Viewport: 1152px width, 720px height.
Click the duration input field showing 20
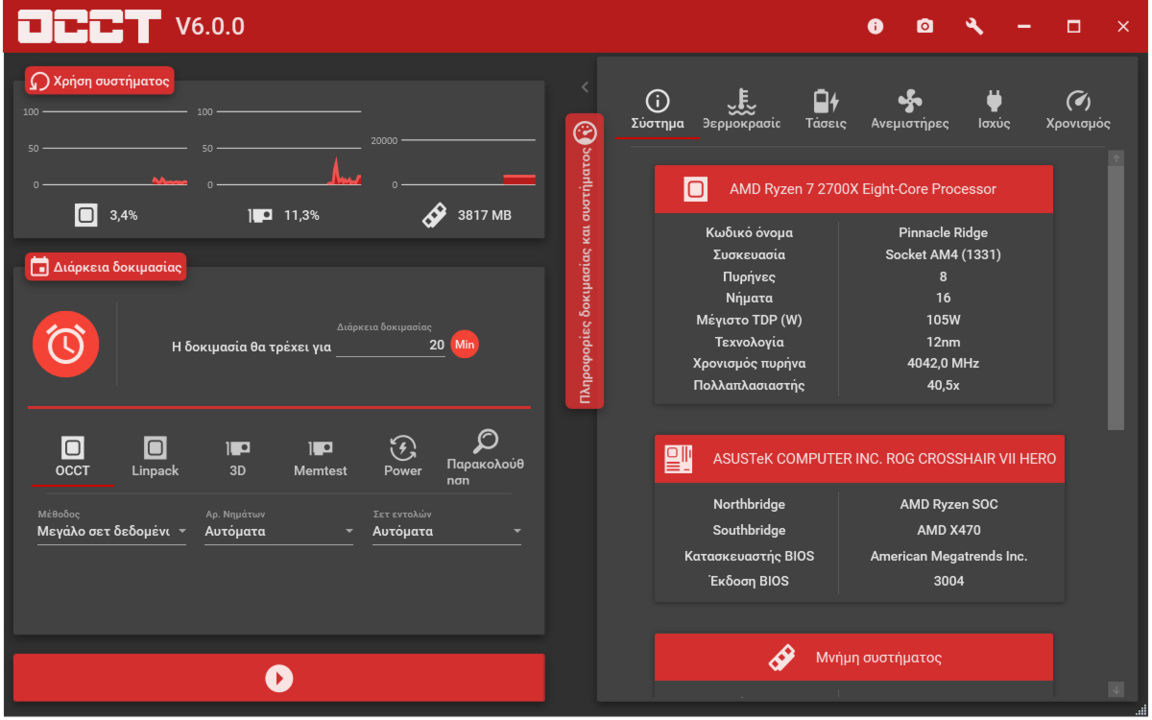pyautogui.click(x=390, y=345)
